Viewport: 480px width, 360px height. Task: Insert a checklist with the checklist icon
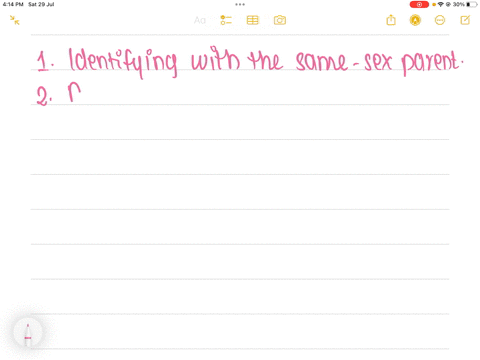[226, 20]
